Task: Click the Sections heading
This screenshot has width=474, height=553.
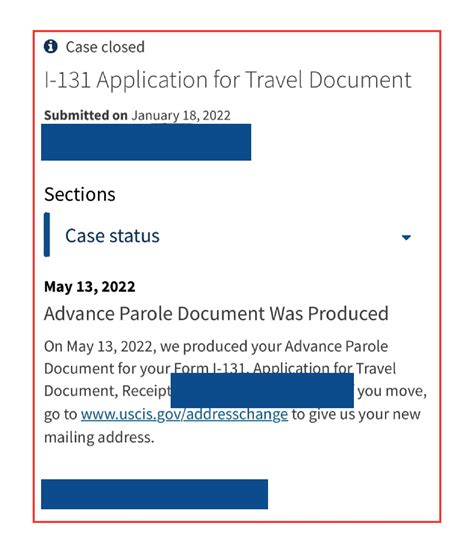Action: [x=80, y=194]
